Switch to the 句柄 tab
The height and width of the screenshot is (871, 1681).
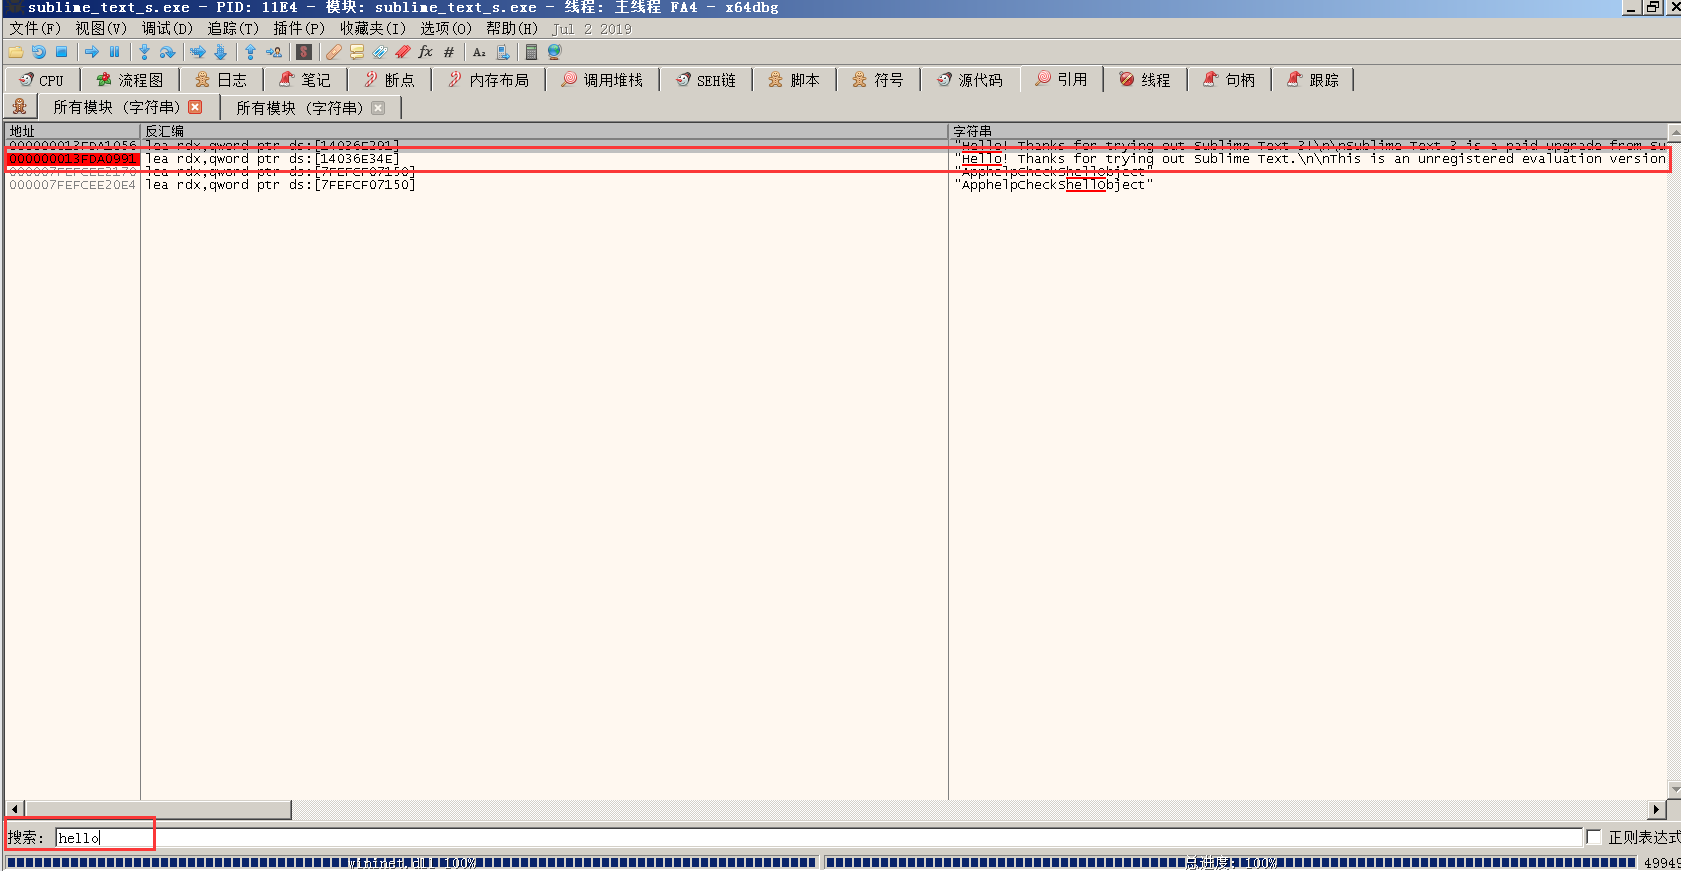1230,80
